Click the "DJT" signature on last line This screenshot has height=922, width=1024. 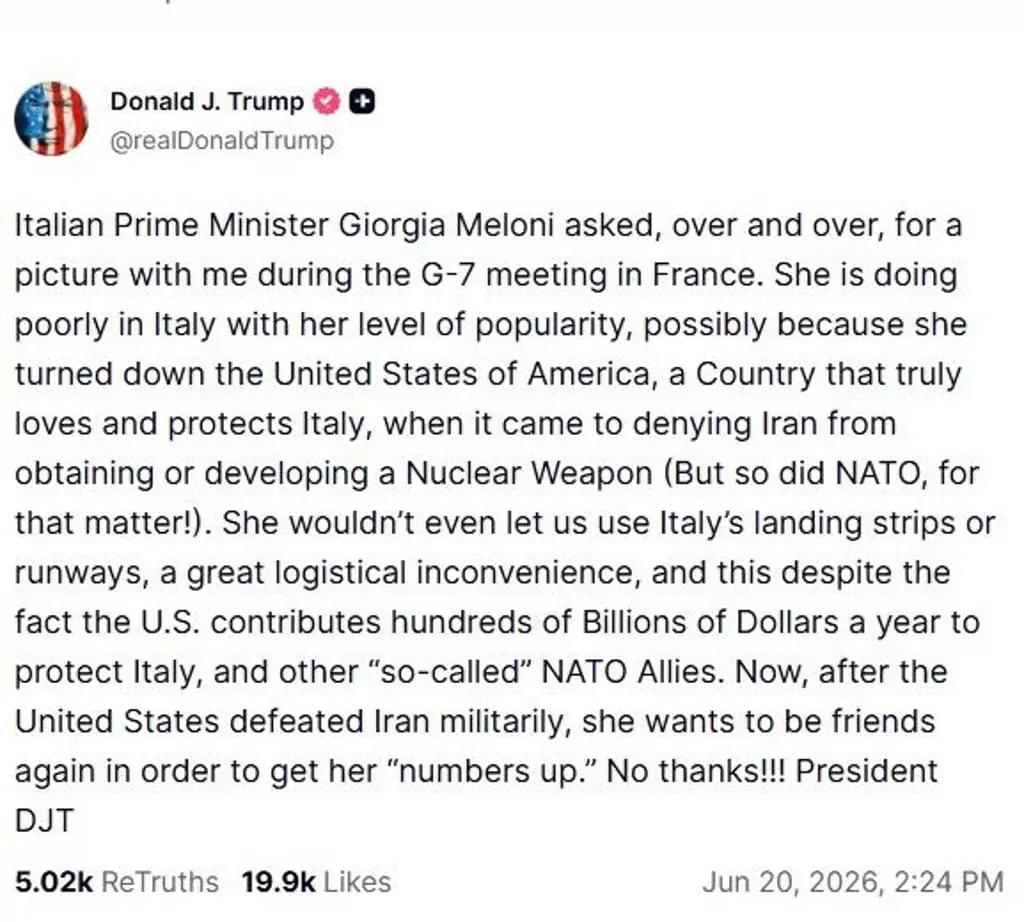pyautogui.click(x=44, y=821)
